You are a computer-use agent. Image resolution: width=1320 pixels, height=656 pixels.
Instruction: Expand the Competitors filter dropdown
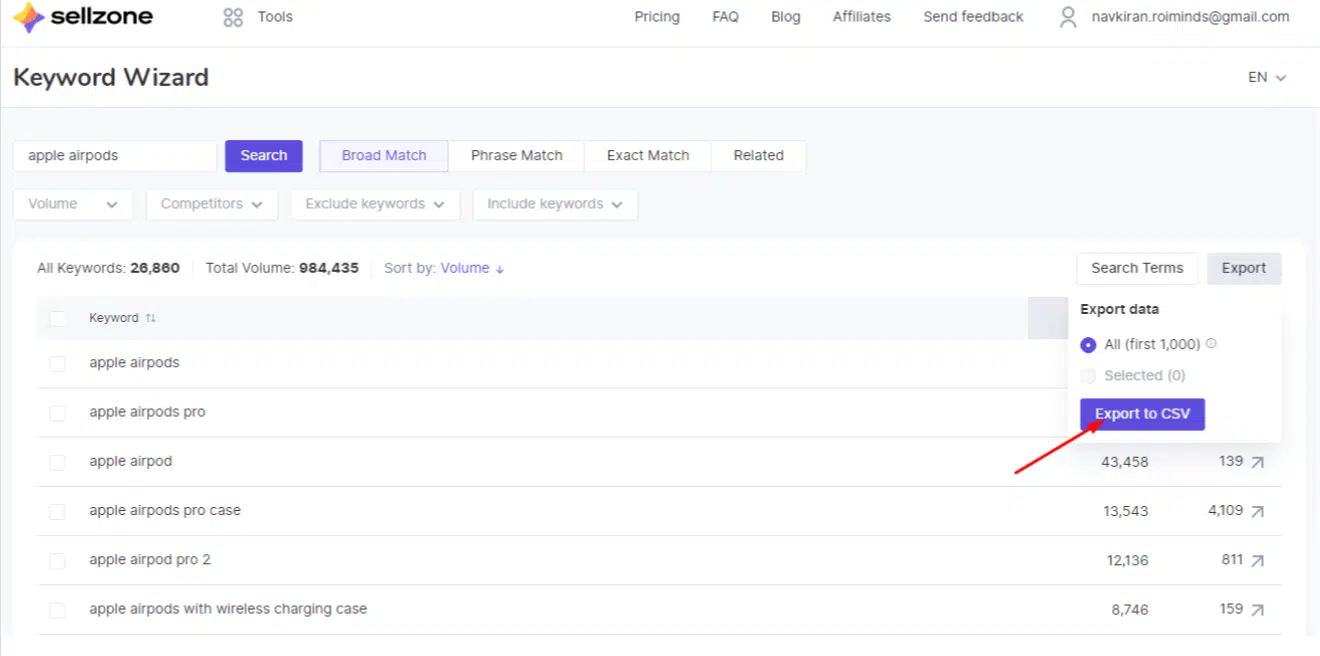(212, 204)
